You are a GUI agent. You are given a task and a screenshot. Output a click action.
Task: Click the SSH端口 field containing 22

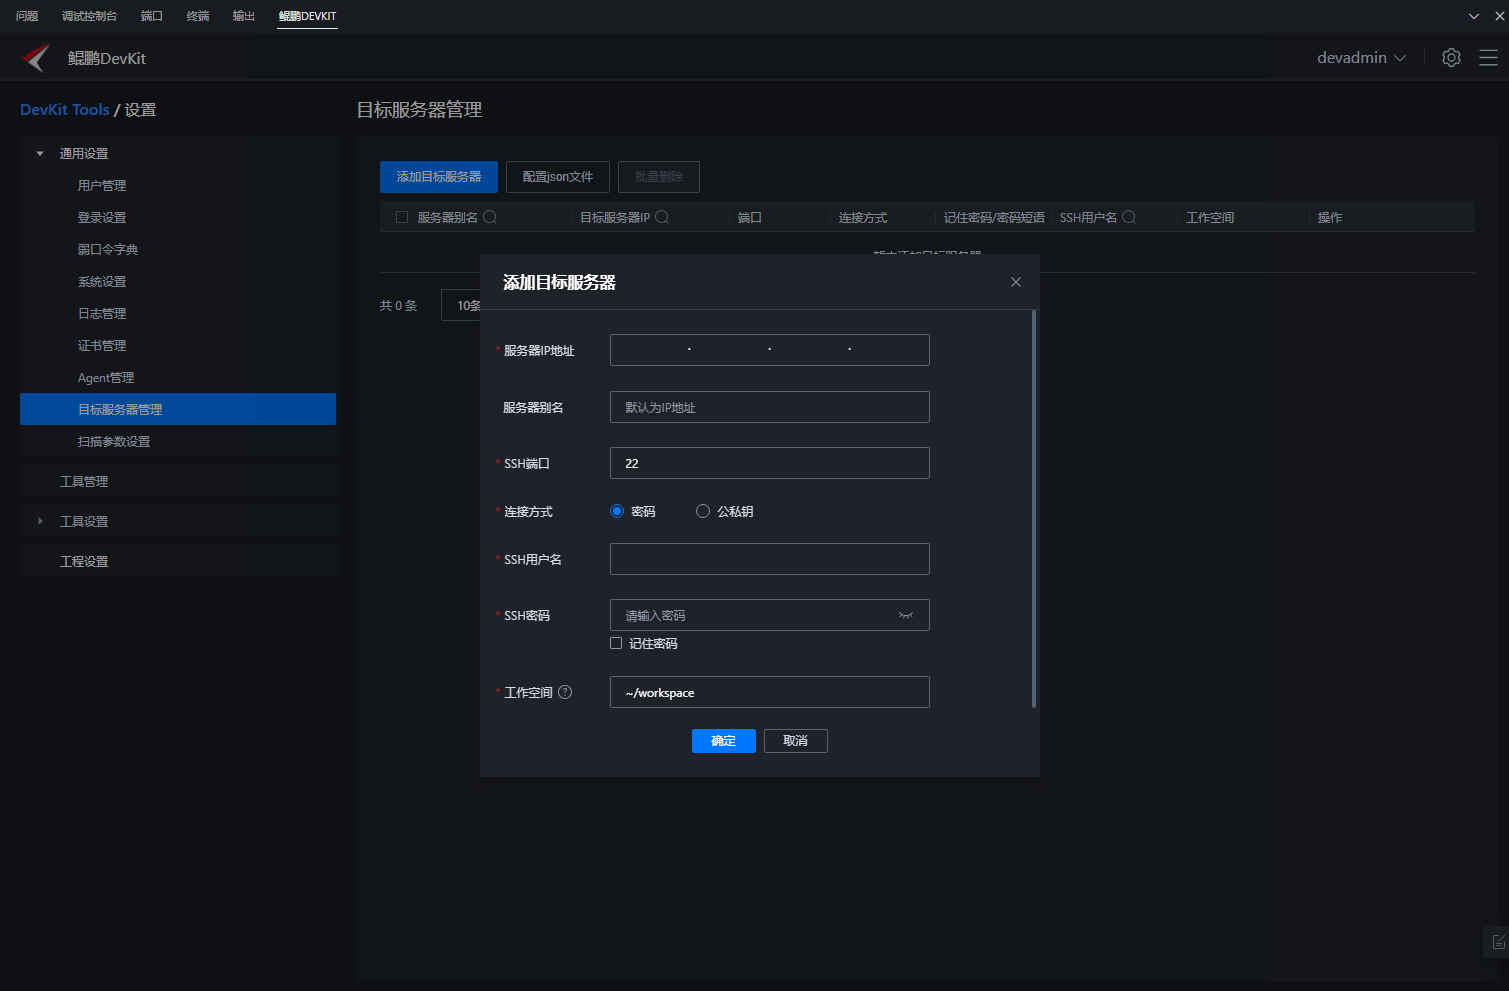click(x=770, y=463)
